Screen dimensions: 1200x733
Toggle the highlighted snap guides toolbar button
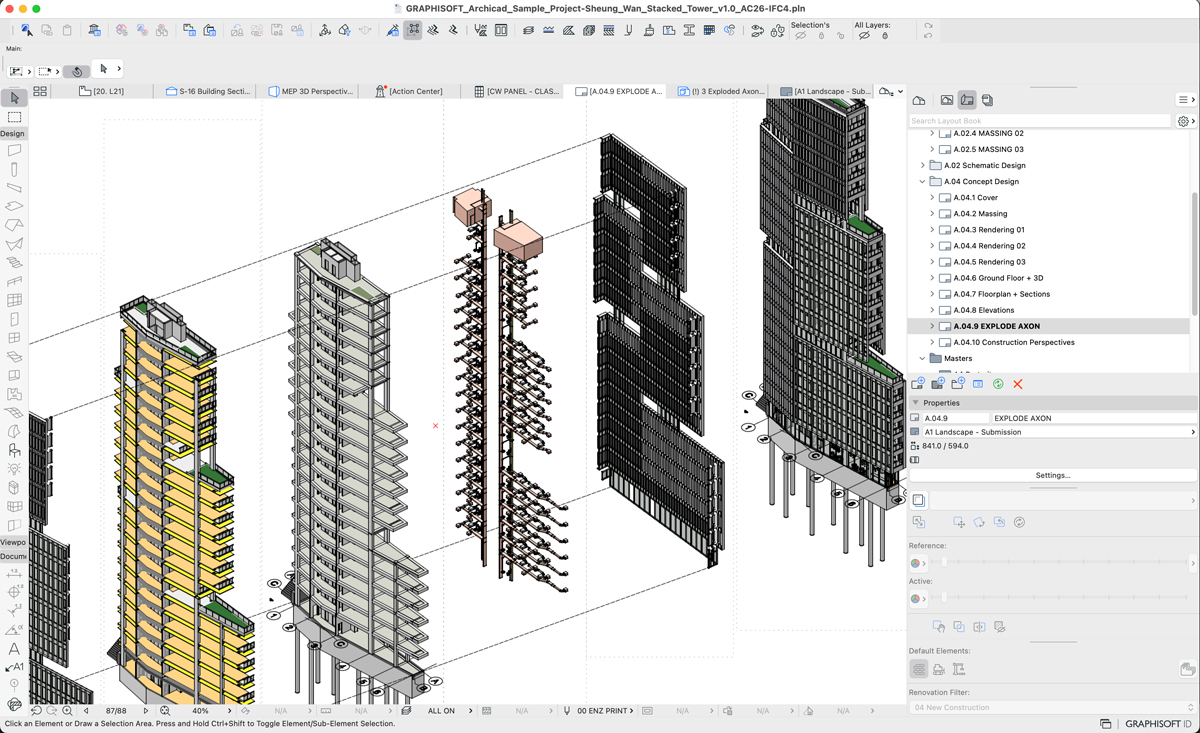[413, 31]
